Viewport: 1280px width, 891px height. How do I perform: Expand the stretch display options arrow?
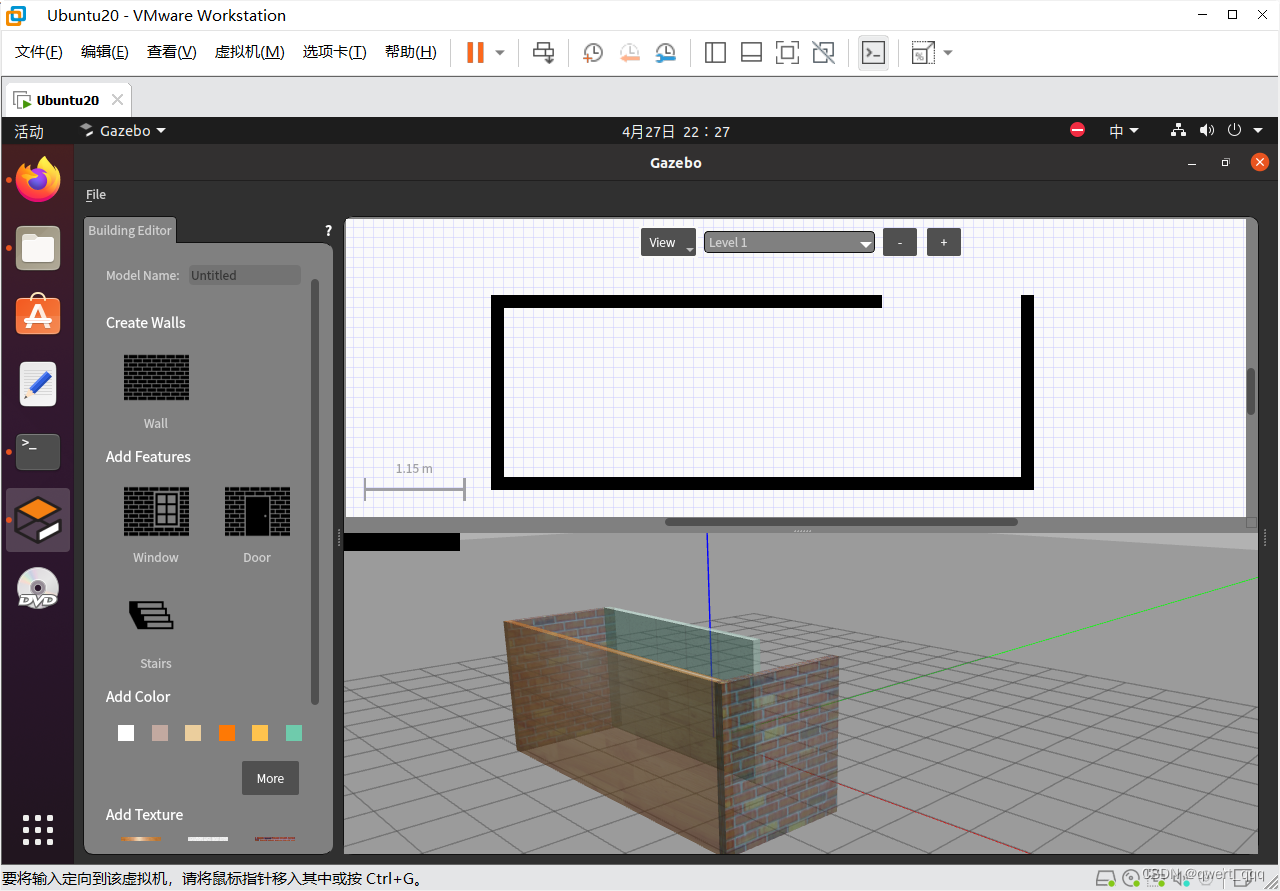point(948,53)
